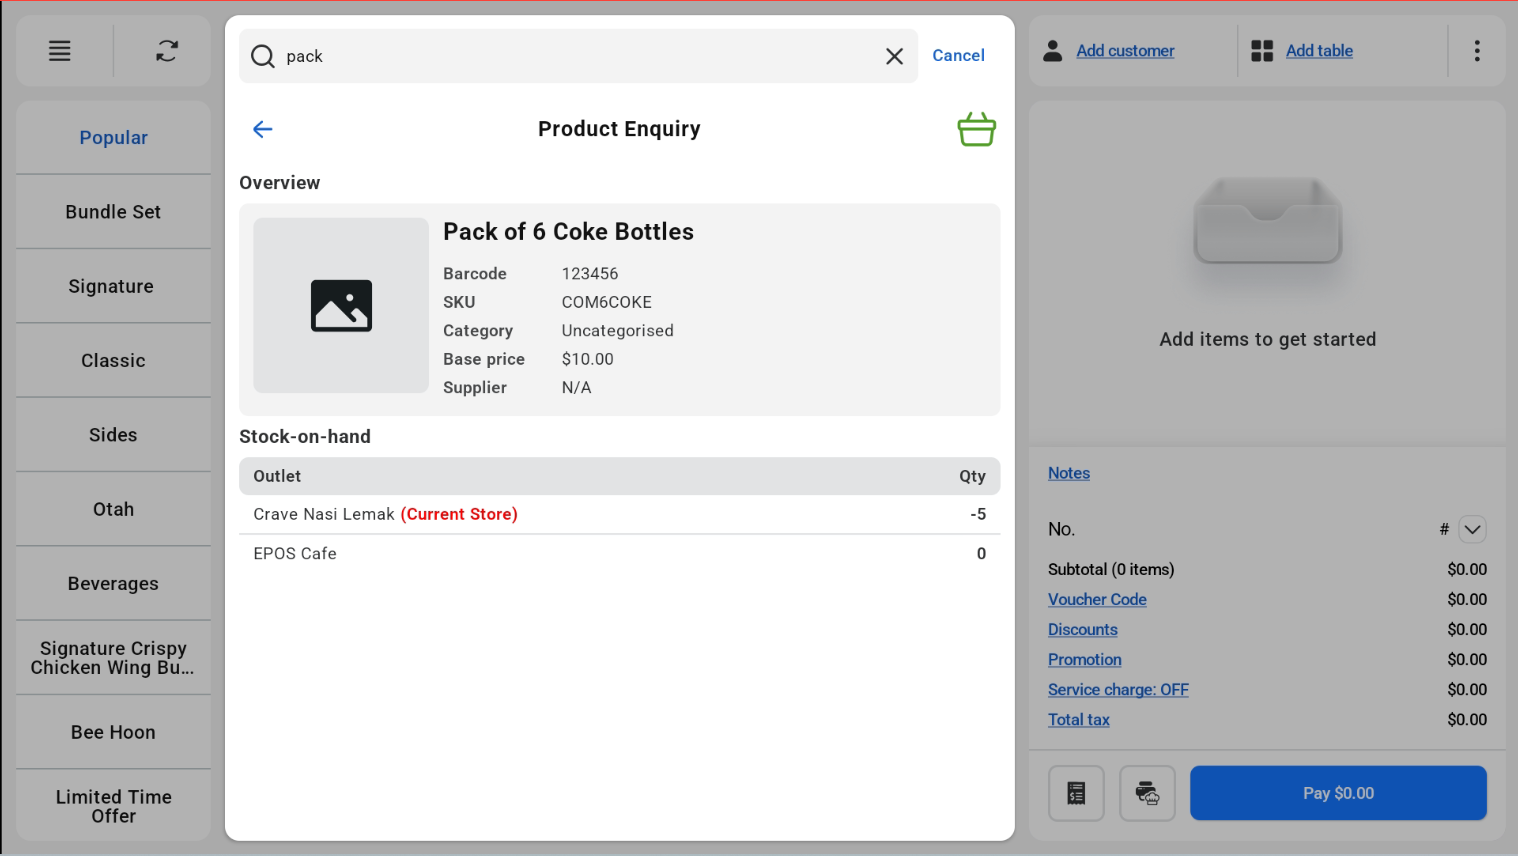The width and height of the screenshot is (1518, 856).
Task: Open the Voucher Code link
Action: 1097,599
